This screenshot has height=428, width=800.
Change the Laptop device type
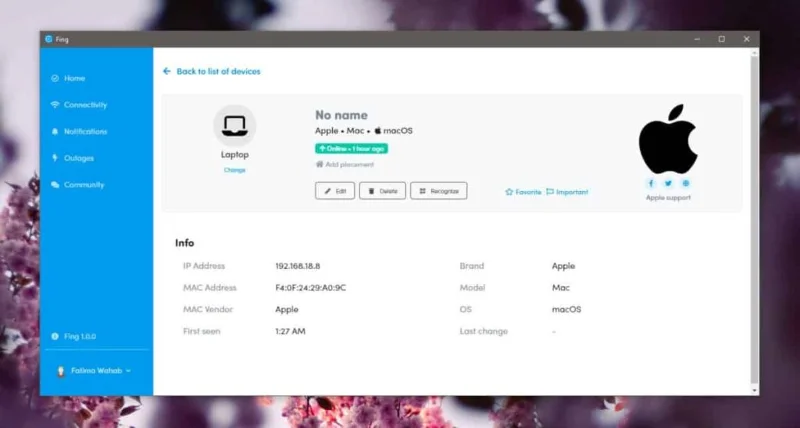point(235,170)
